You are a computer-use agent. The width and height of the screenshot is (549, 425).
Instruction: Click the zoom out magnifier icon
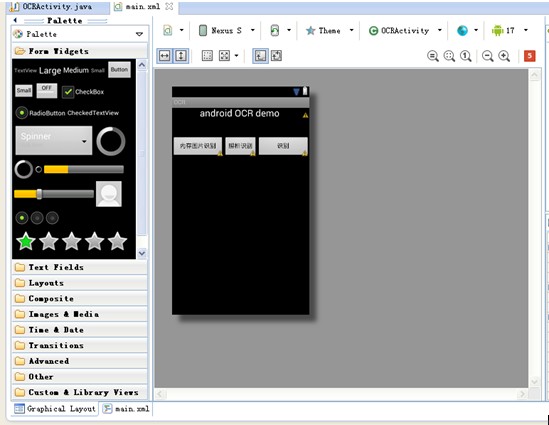click(487, 56)
